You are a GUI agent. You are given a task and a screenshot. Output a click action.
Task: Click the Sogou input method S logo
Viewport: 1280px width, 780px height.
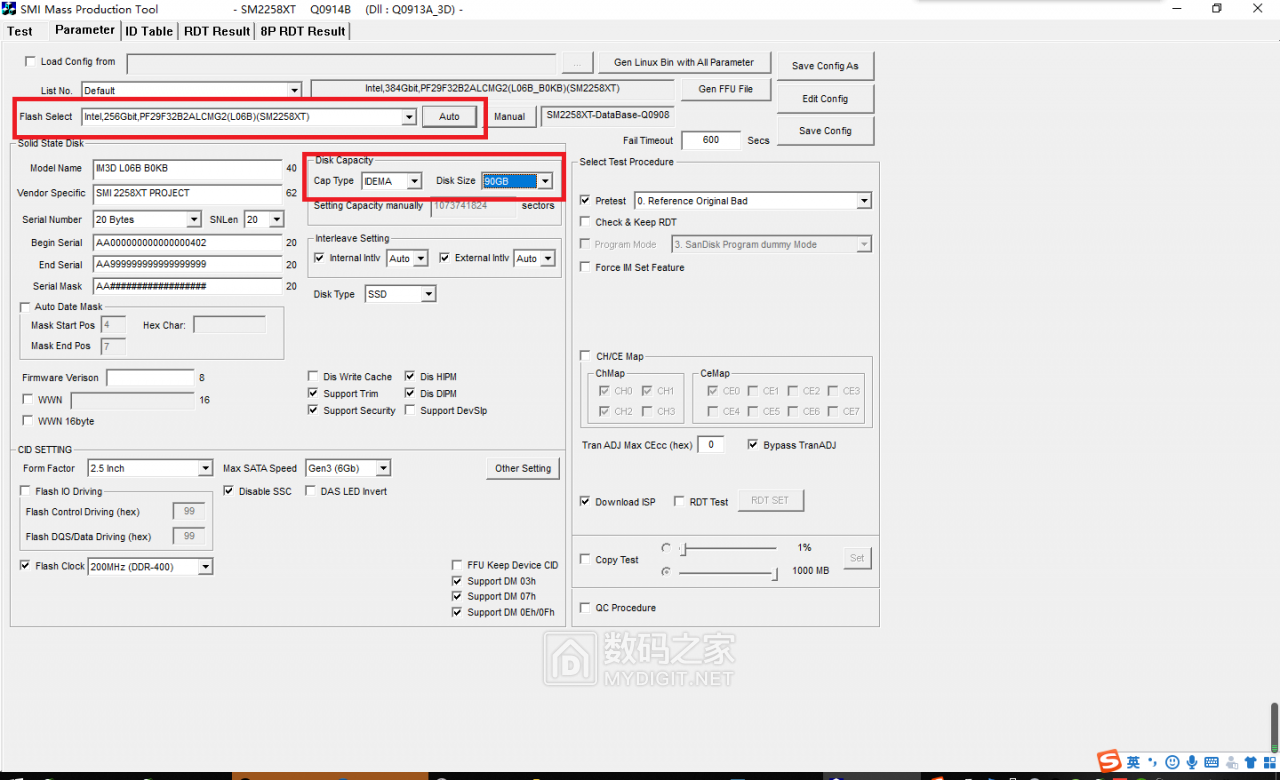1109,762
